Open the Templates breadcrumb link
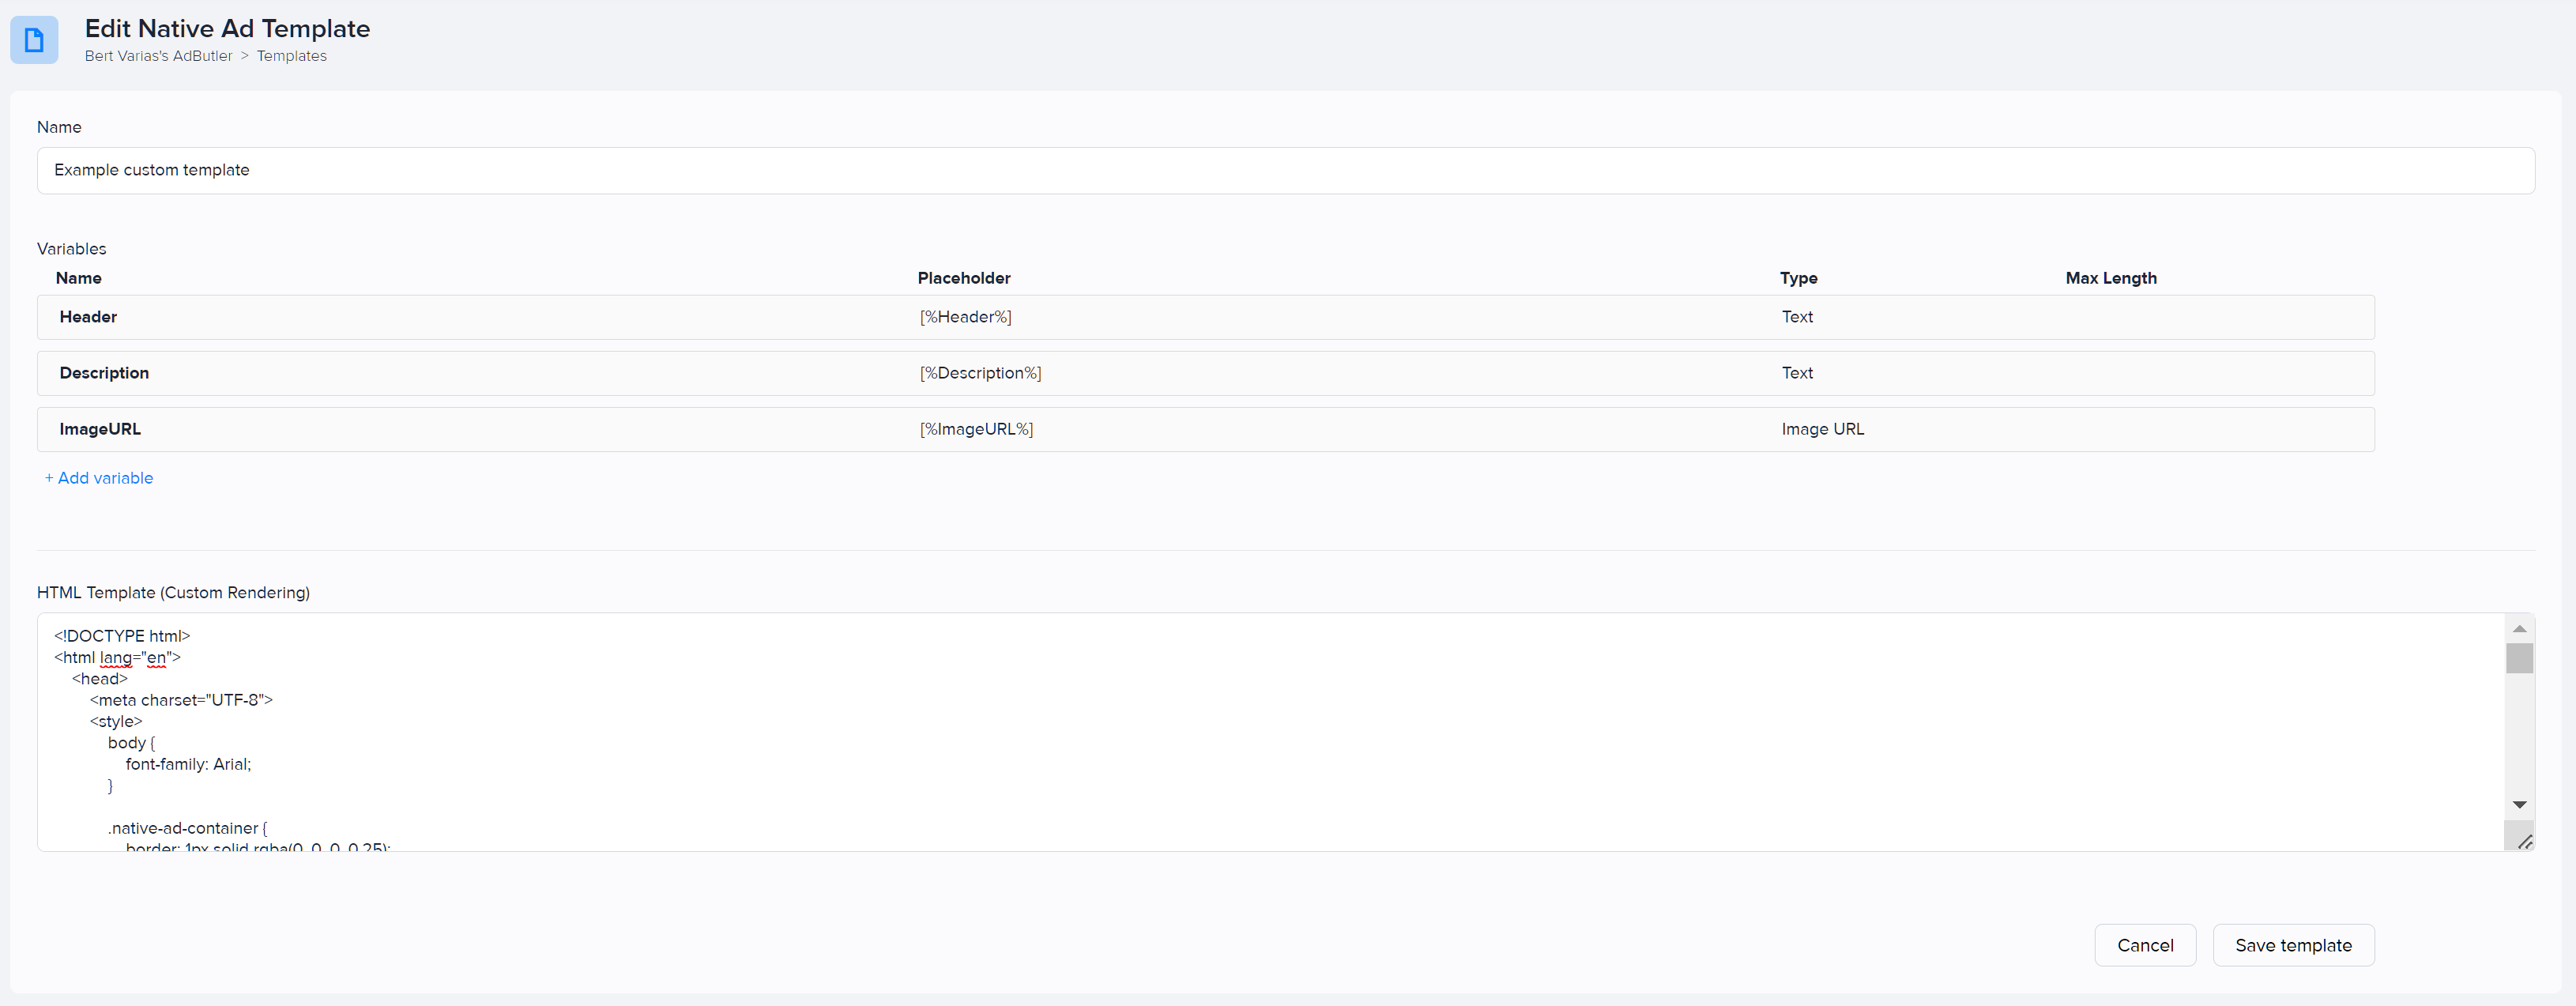The height and width of the screenshot is (1006, 2576). (x=291, y=56)
